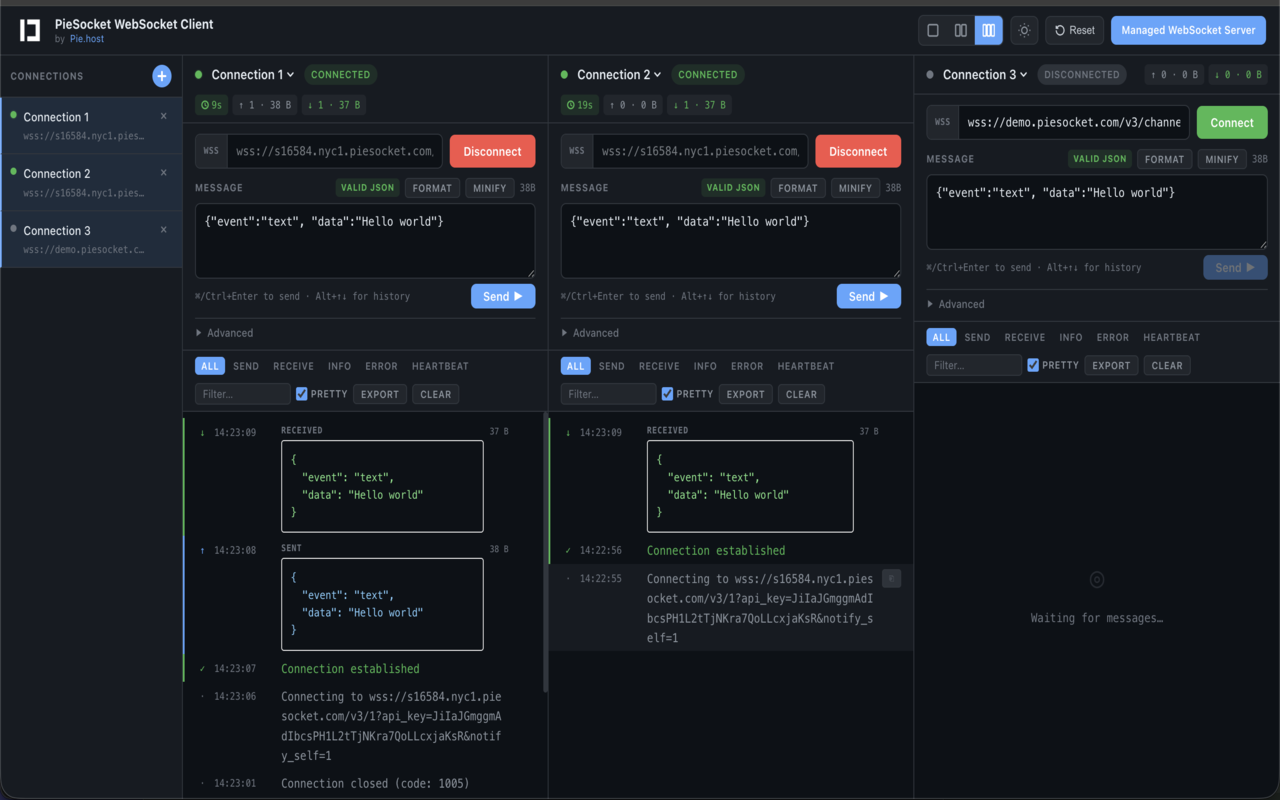The height and width of the screenshot is (800, 1280).
Task: Click the message textarea in Connection 2
Action: [x=731, y=241]
